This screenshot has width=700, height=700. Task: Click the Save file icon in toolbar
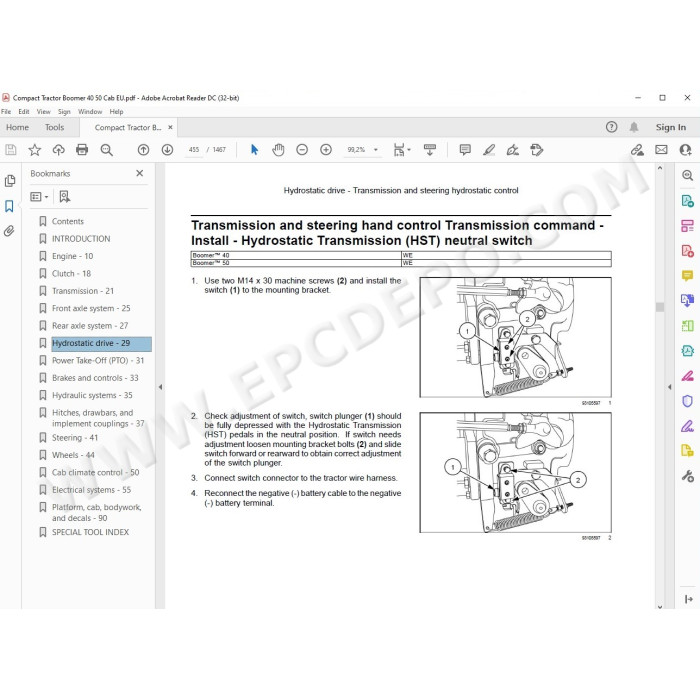click(11, 150)
